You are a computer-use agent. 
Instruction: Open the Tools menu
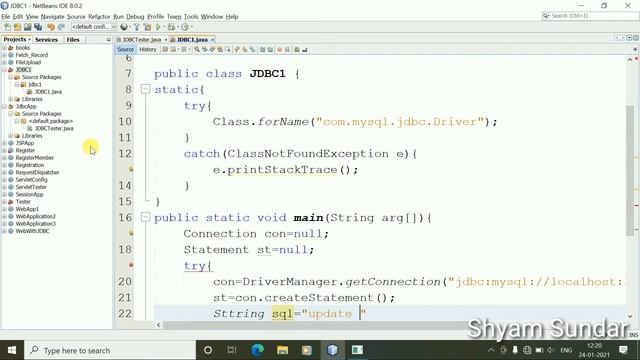pos(191,17)
